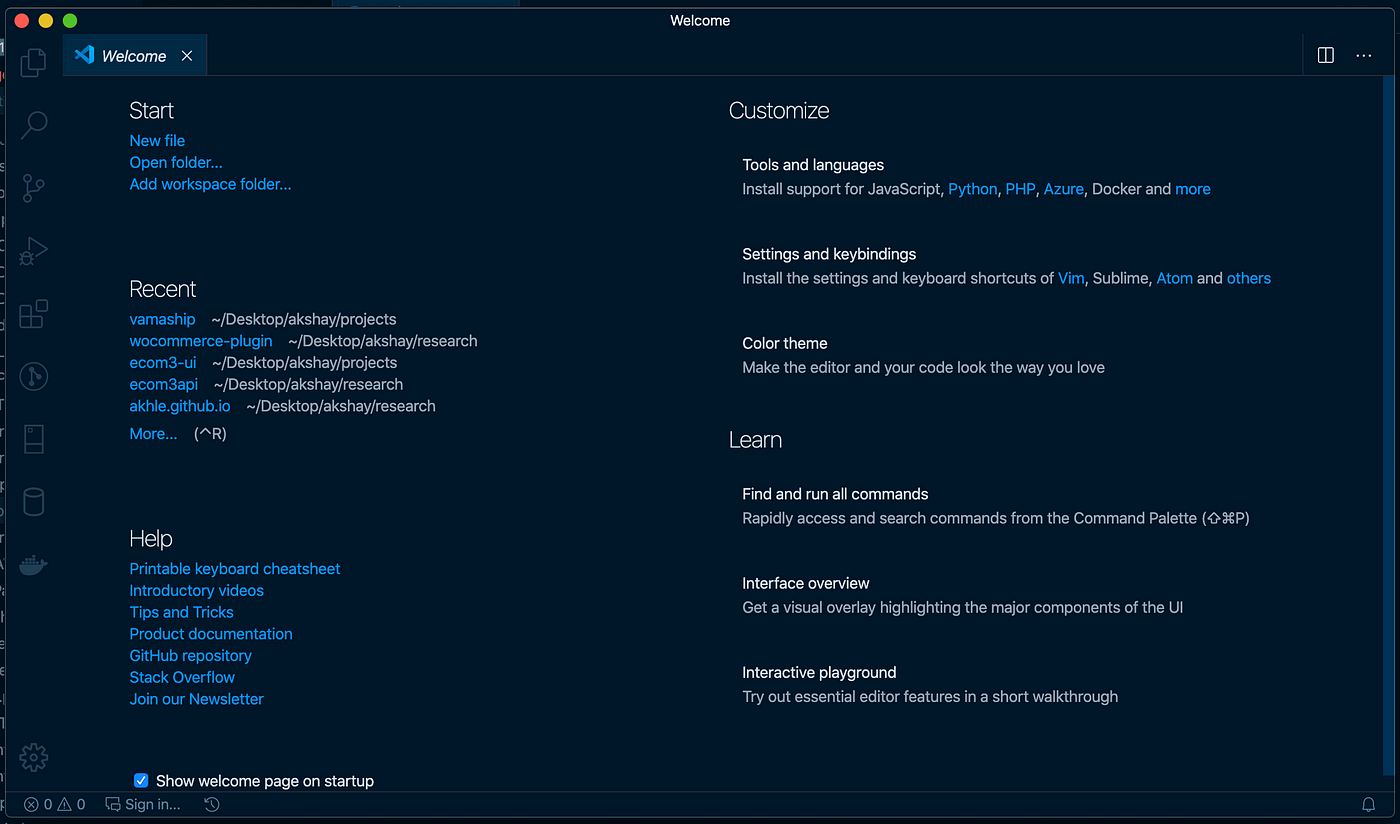The height and width of the screenshot is (824, 1400).
Task: Open Product documentation link
Action: pyautogui.click(x=211, y=634)
